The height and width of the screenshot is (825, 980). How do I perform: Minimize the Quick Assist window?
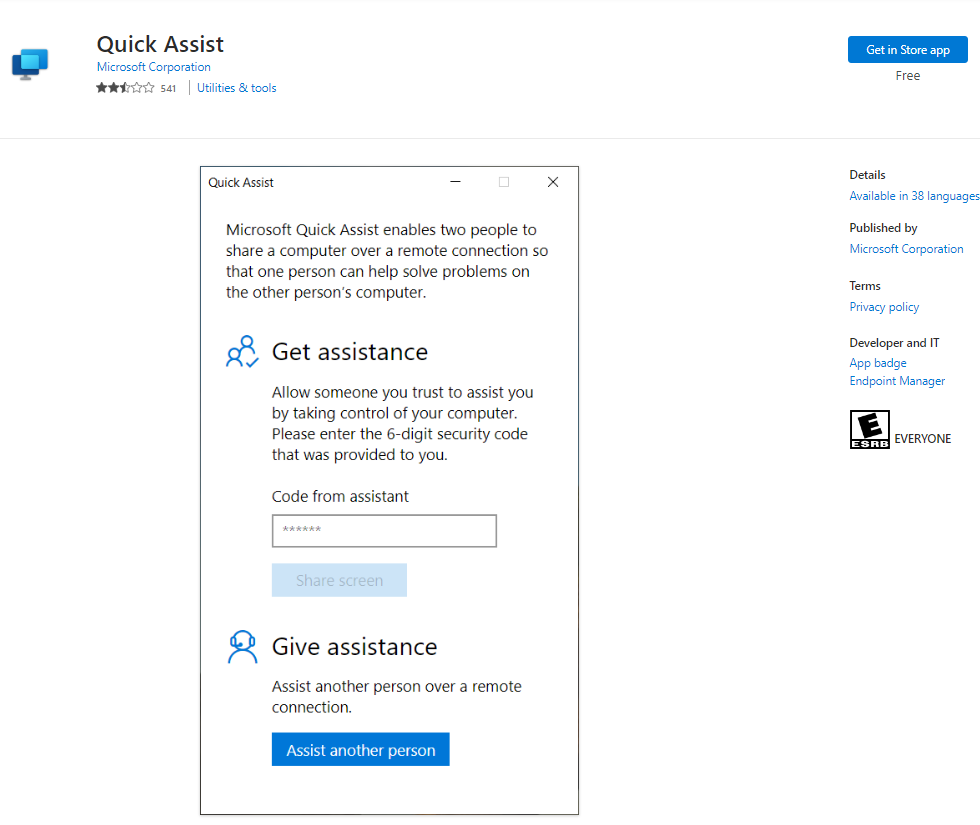(456, 182)
